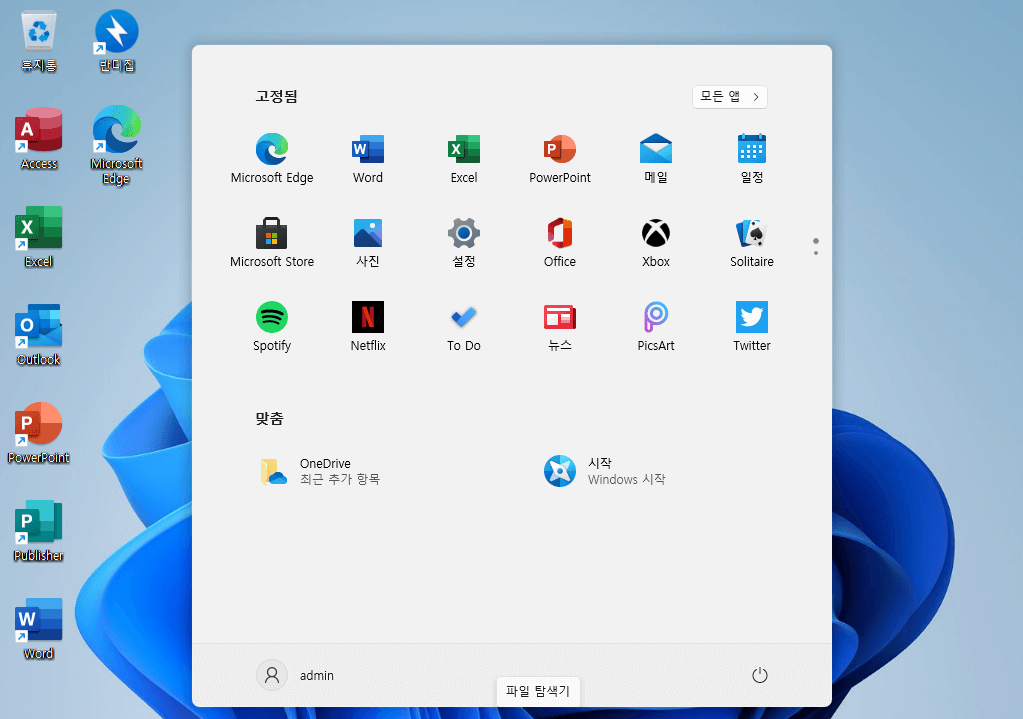Select the Publisher desktop shortcut
Viewport: 1023px width, 719px height.
(38, 530)
